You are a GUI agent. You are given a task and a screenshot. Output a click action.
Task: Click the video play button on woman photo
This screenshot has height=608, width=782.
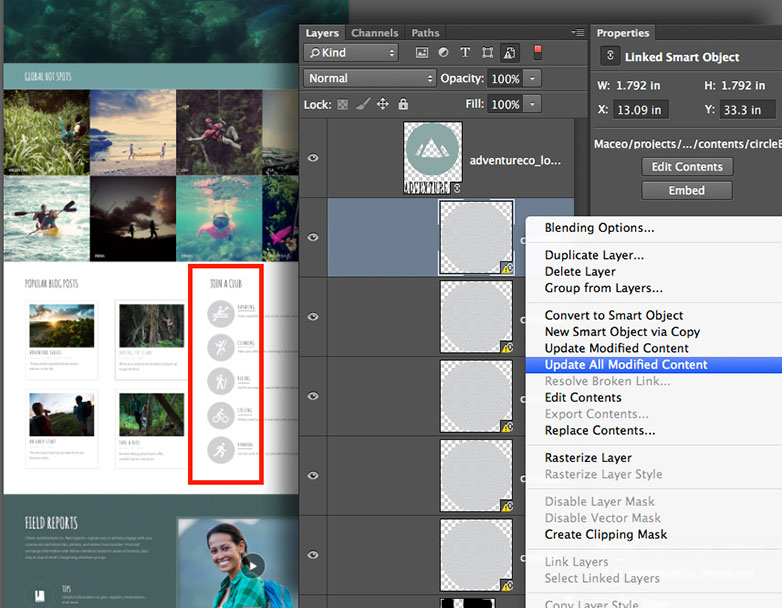(x=253, y=566)
